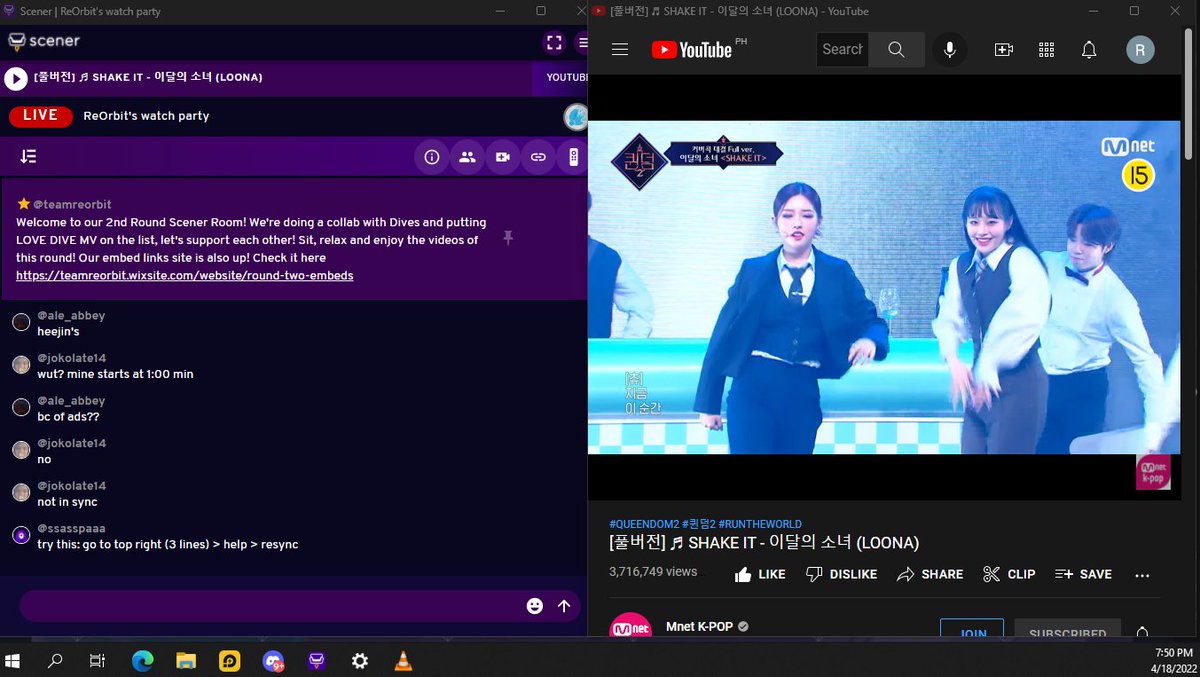The width and height of the screenshot is (1200, 677).
Task: Click the play button beside SHAKE IT title
Action: click(15, 78)
